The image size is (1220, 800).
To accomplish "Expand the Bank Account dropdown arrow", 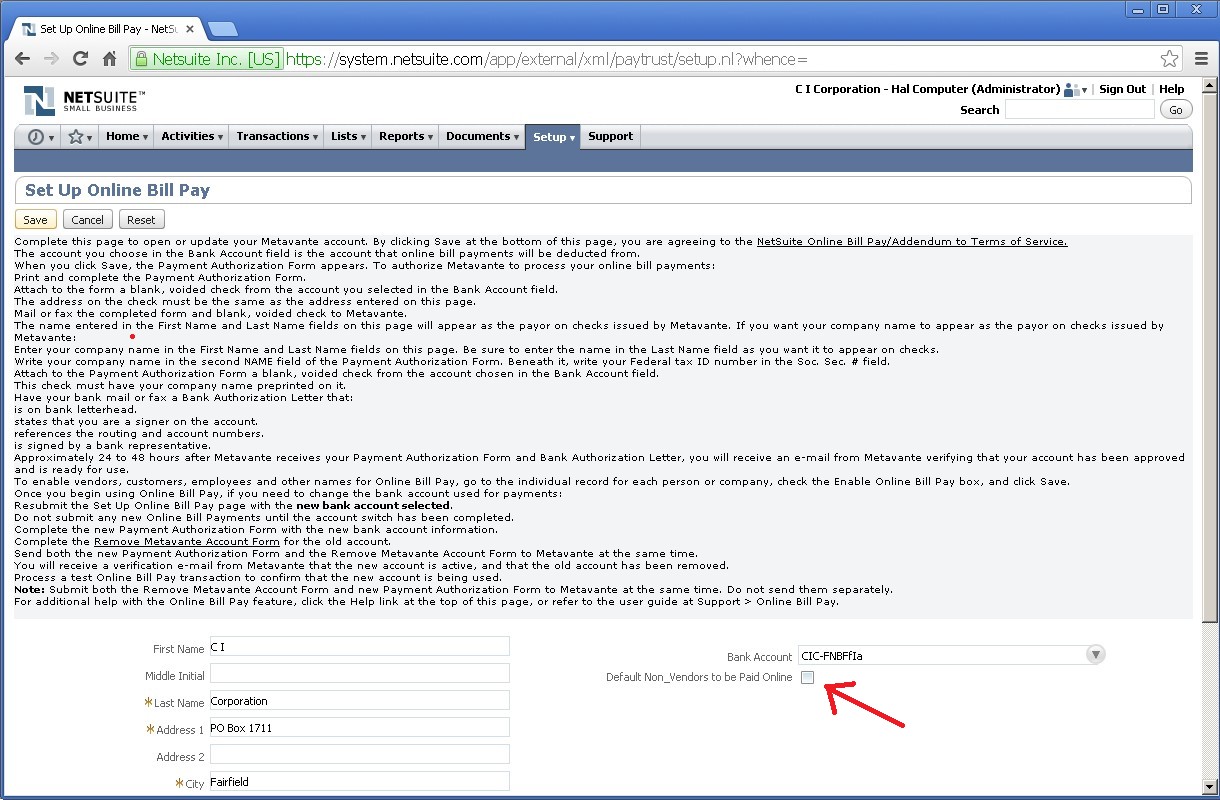I will point(1096,655).
